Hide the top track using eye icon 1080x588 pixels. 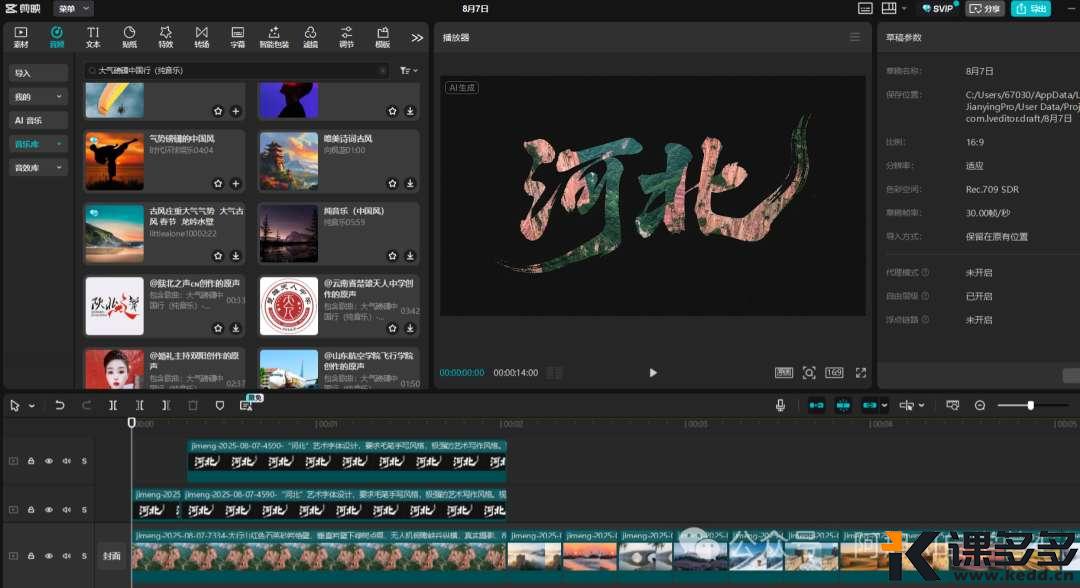click(x=49, y=461)
